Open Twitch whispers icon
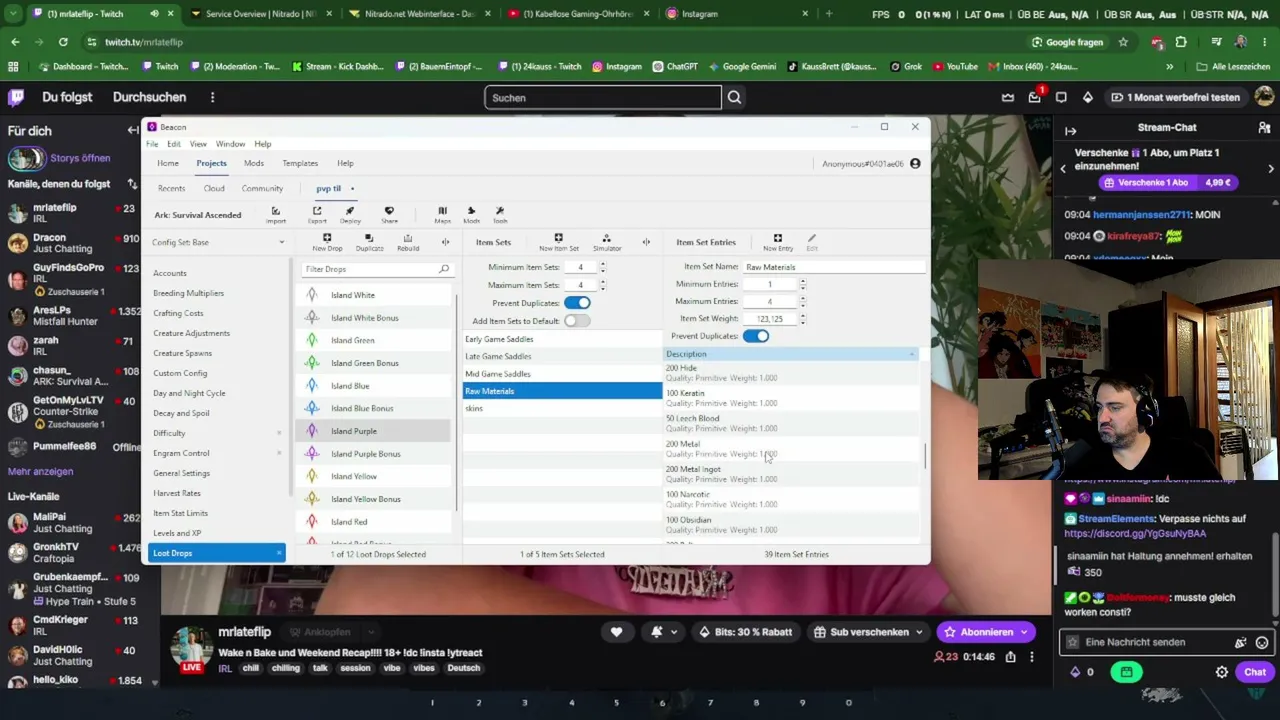 coord(1061,97)
